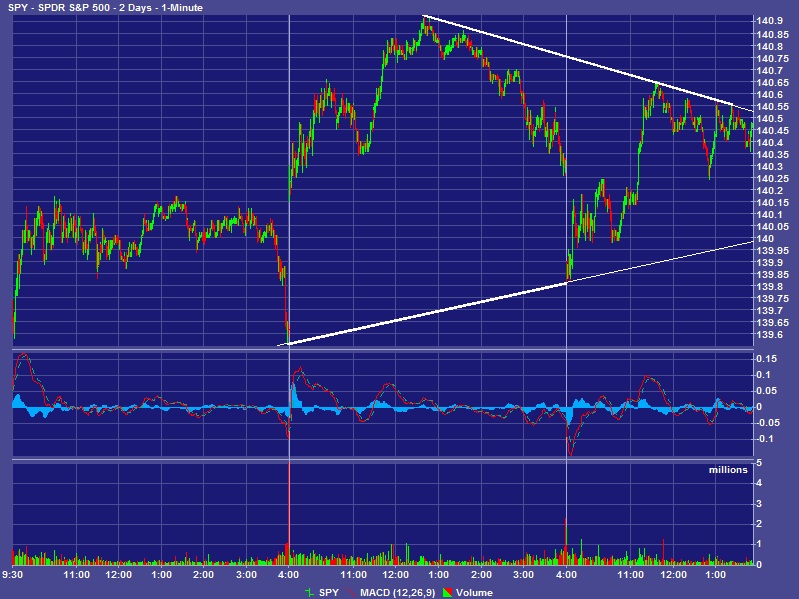Click the -0.05 MACD axis label
The width and height of the screenshot is (799, 599).
coord(766,422)
